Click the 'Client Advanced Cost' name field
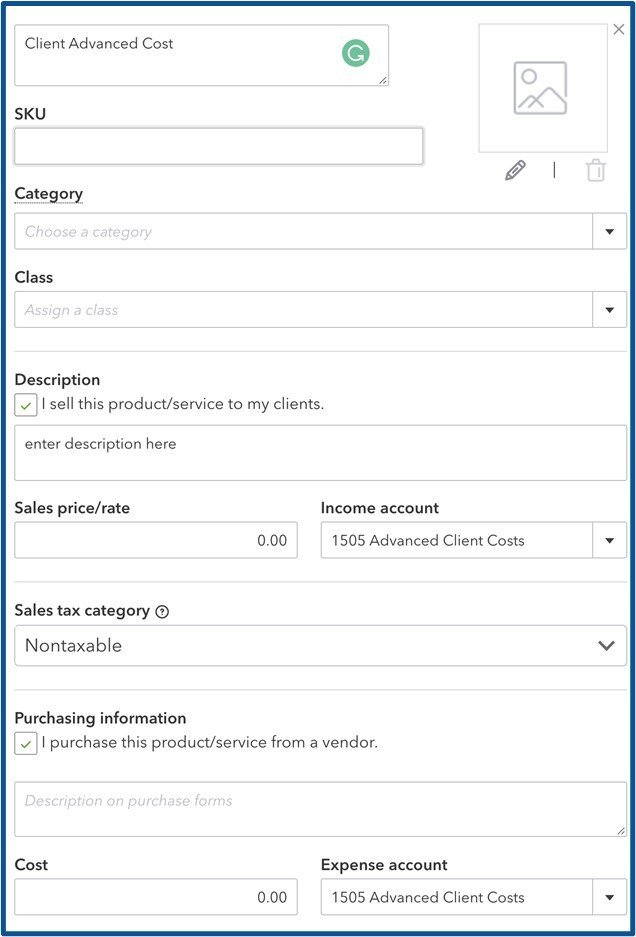The height and width of the screenshot is (937, 636). [x=180, y=55]
